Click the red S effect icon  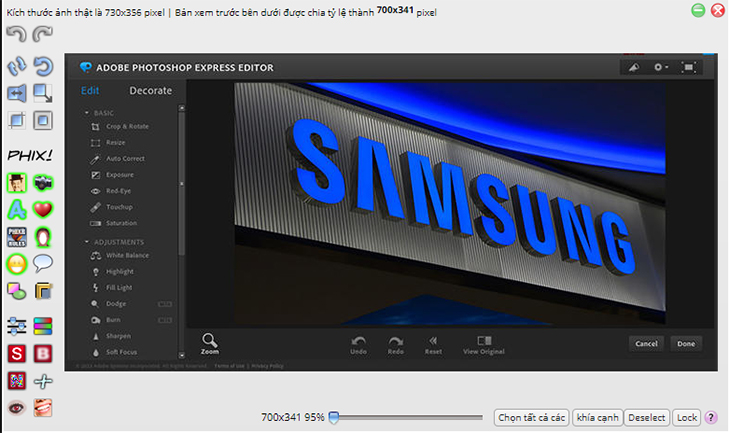(17, 354)
